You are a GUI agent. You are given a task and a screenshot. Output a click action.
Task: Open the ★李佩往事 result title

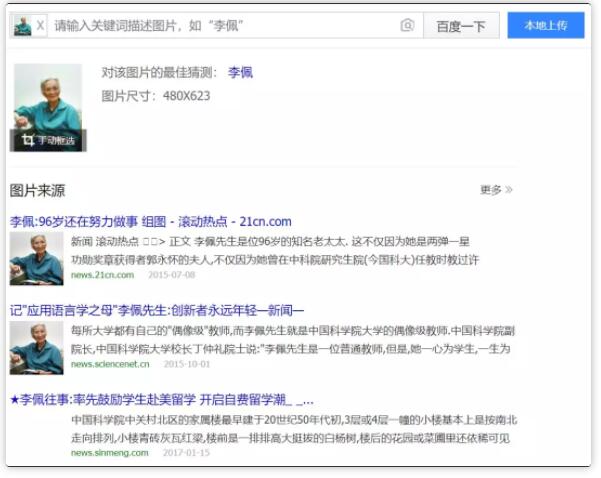click(162, 400)
